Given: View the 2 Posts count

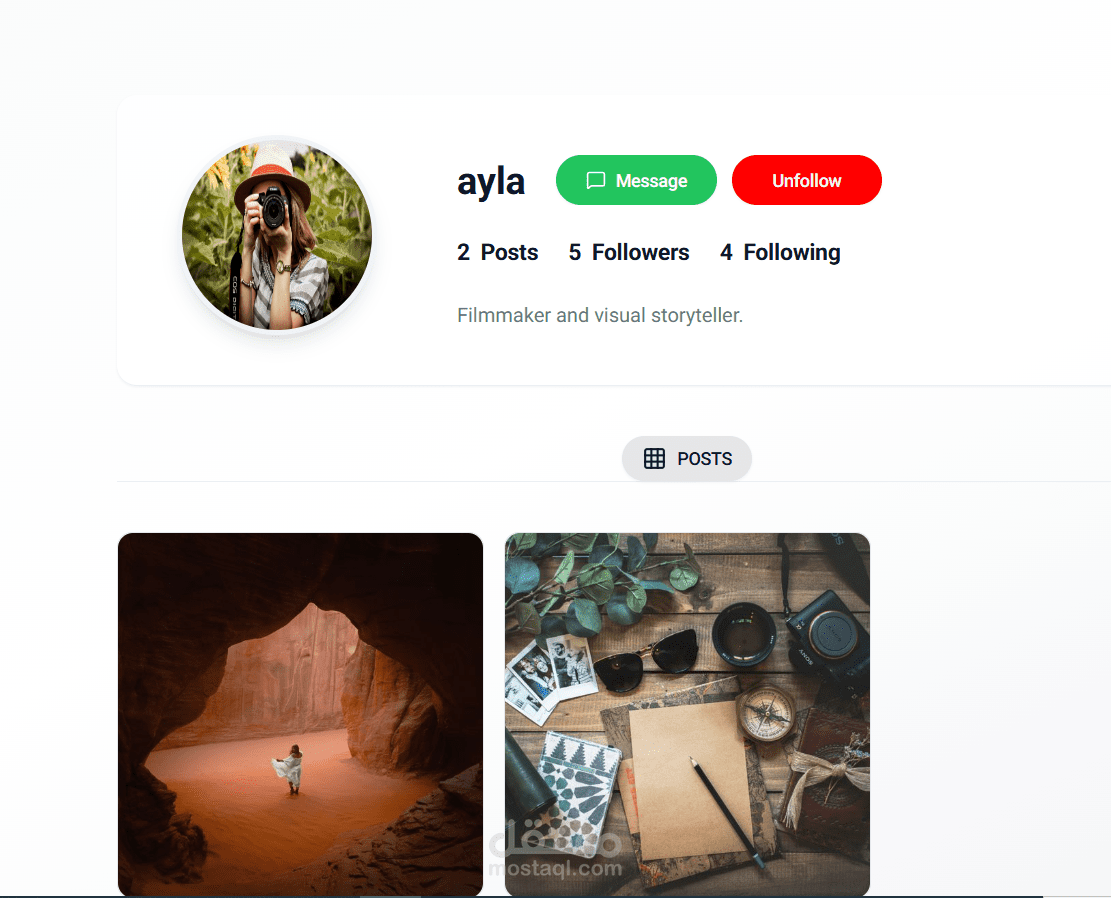Looking at the screenshot, I should click(x=497, y=252).
